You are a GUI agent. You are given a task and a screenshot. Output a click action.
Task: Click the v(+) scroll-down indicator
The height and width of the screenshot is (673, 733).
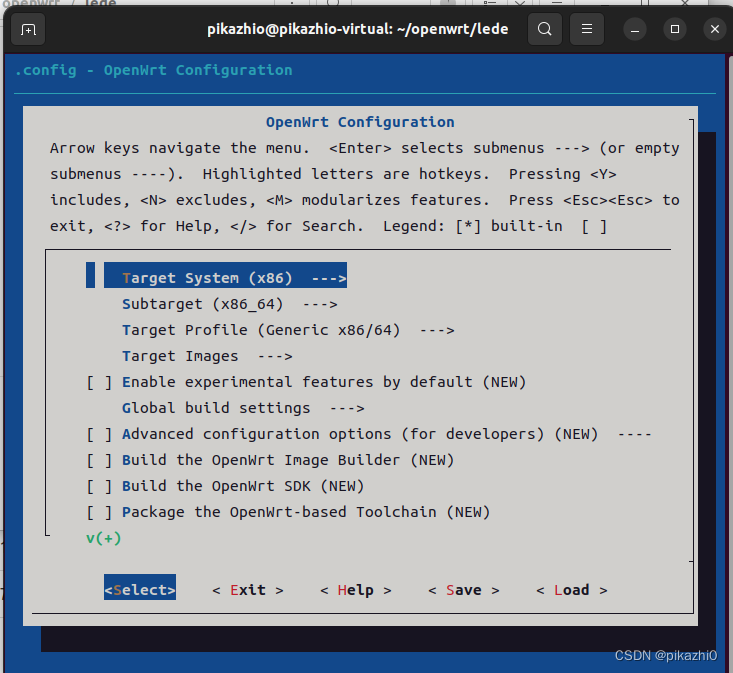104,538
